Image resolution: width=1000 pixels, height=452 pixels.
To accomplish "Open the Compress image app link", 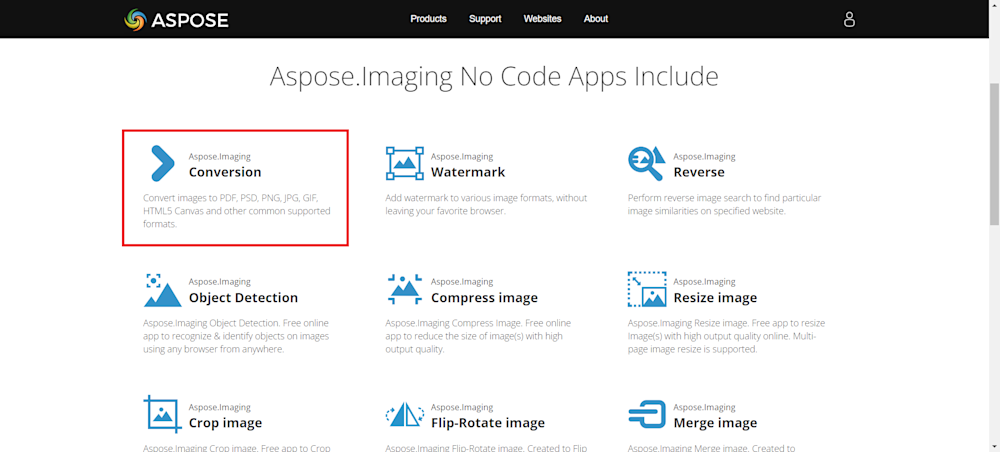I will [485, 298].
